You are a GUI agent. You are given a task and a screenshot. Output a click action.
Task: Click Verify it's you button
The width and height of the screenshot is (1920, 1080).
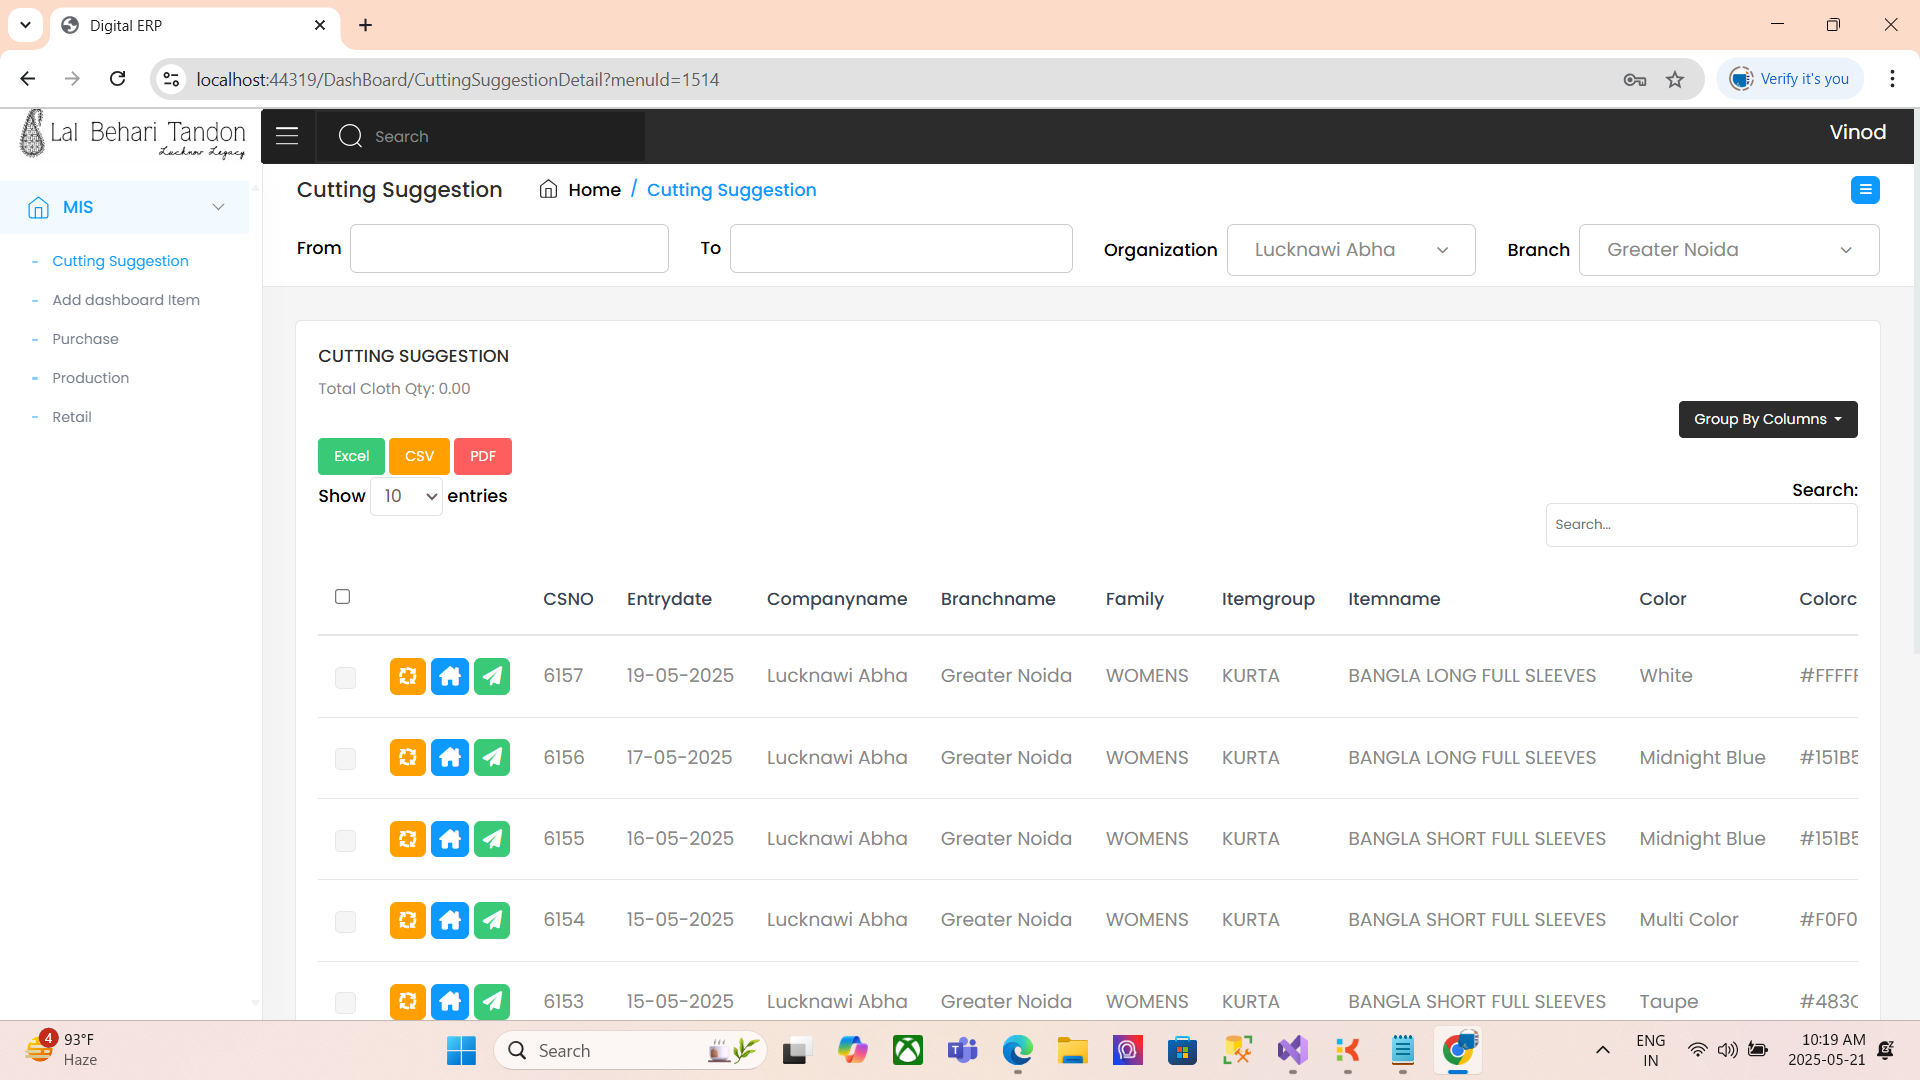tap(1790, 79)
